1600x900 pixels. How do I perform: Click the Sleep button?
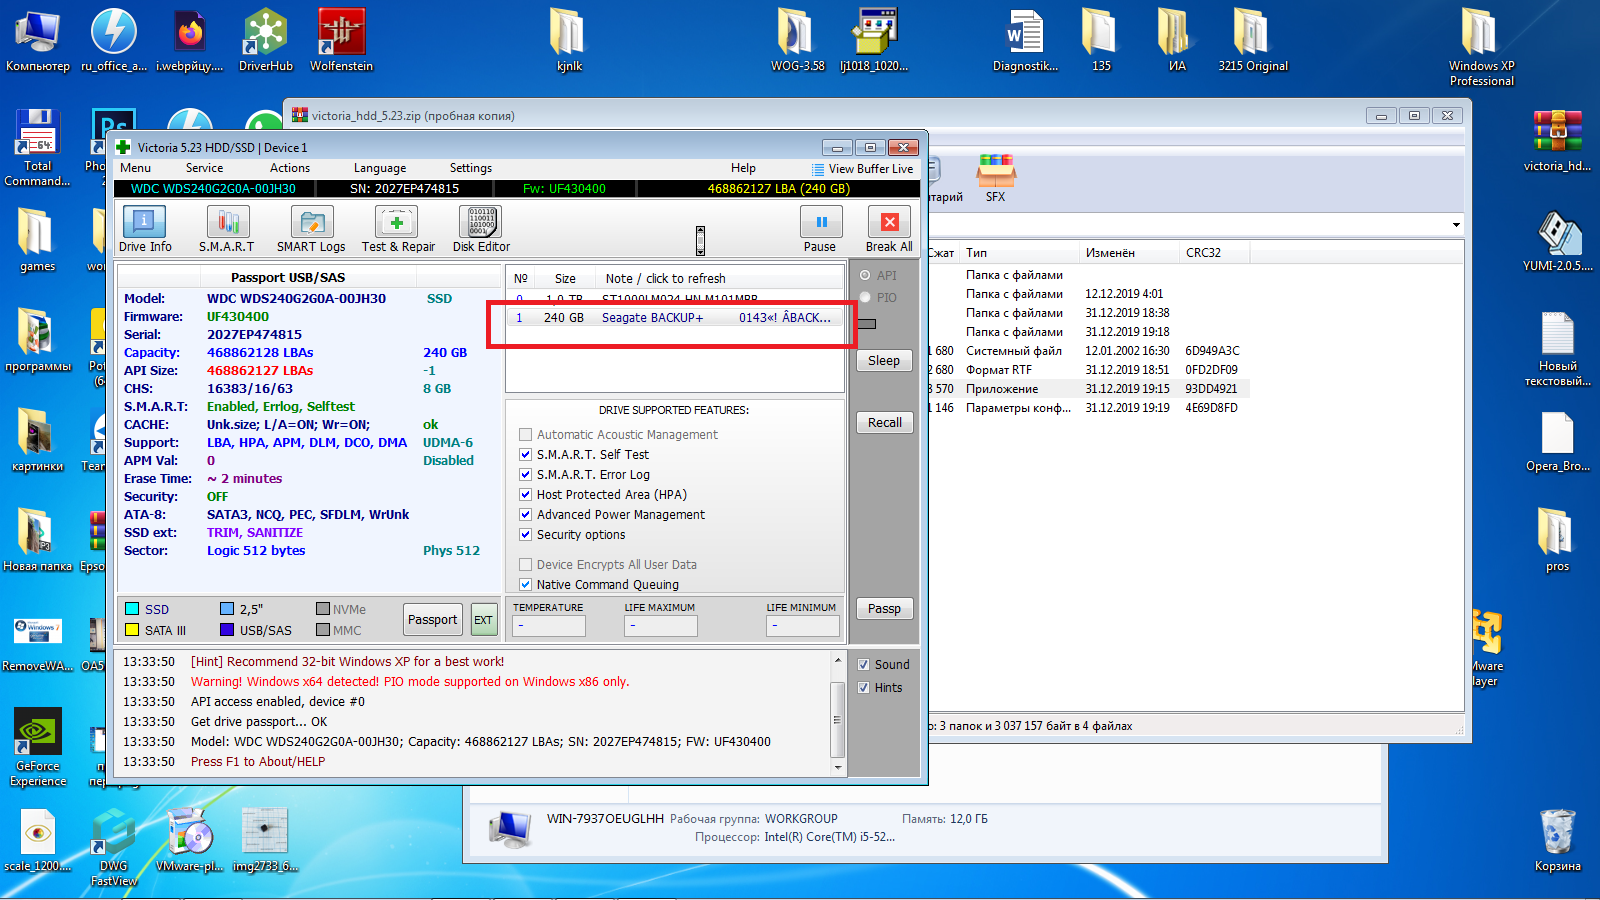pyautogui.click(x=884, y=361)
